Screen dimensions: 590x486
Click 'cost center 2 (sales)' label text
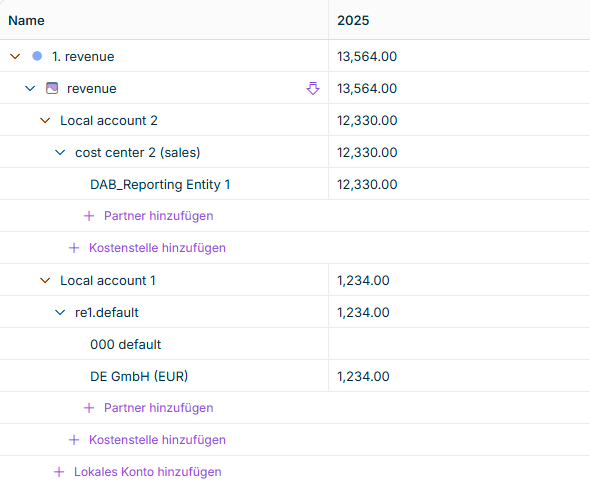138,152
